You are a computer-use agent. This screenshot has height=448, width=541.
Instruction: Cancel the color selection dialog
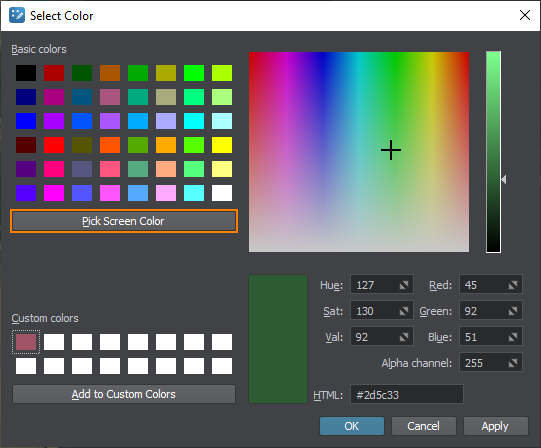(423, 426)
